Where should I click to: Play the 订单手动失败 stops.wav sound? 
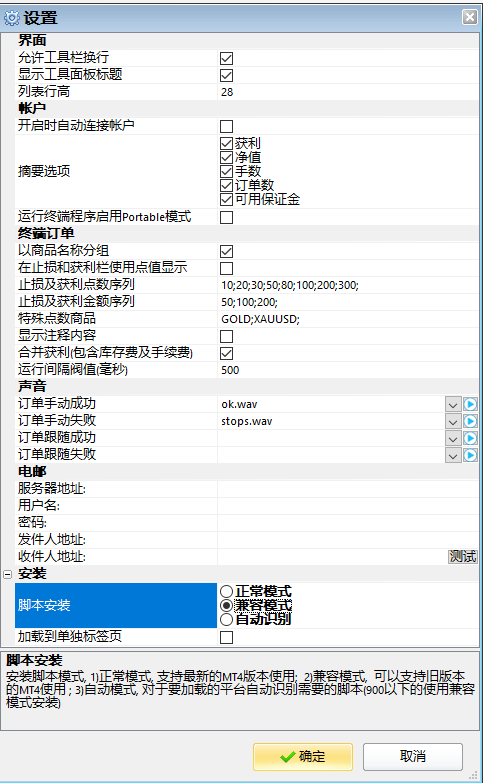[470, 421]
